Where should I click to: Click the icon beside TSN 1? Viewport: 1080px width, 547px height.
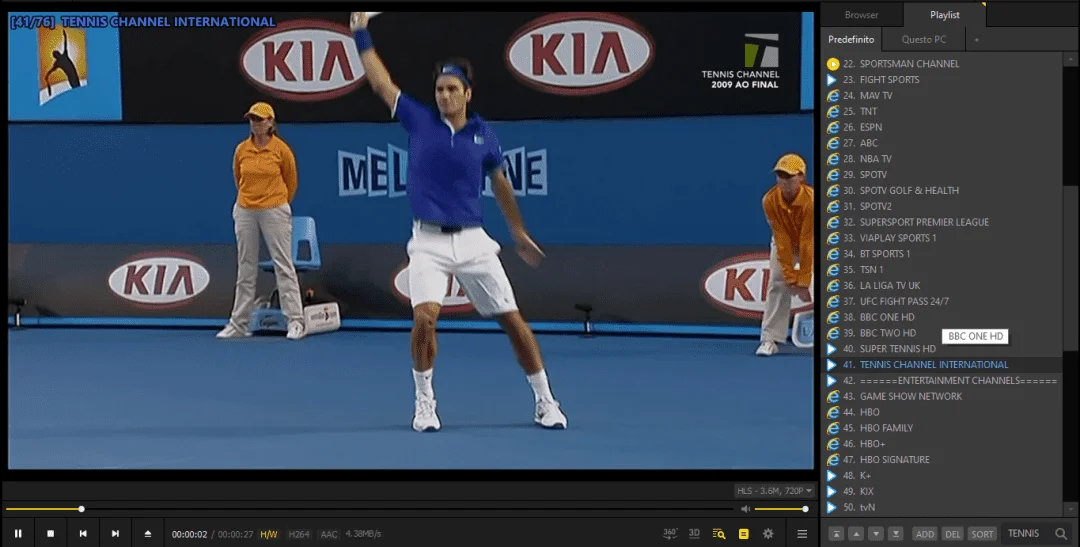pyautogui.click(x=833, y=269)
